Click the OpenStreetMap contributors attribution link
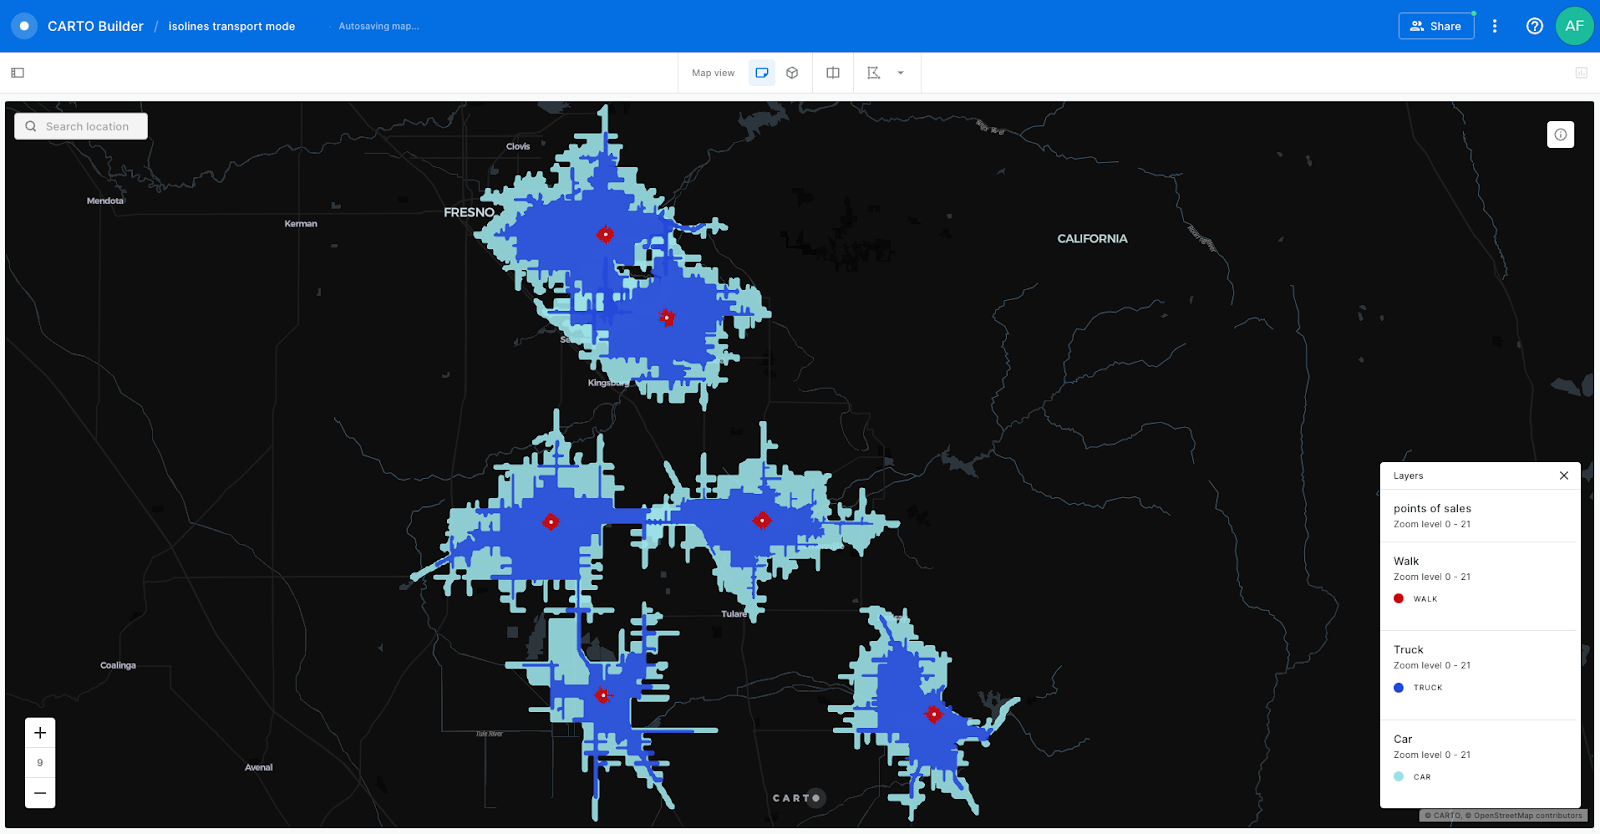Screen dimensions: 1600x834 tap(1528, 816)
